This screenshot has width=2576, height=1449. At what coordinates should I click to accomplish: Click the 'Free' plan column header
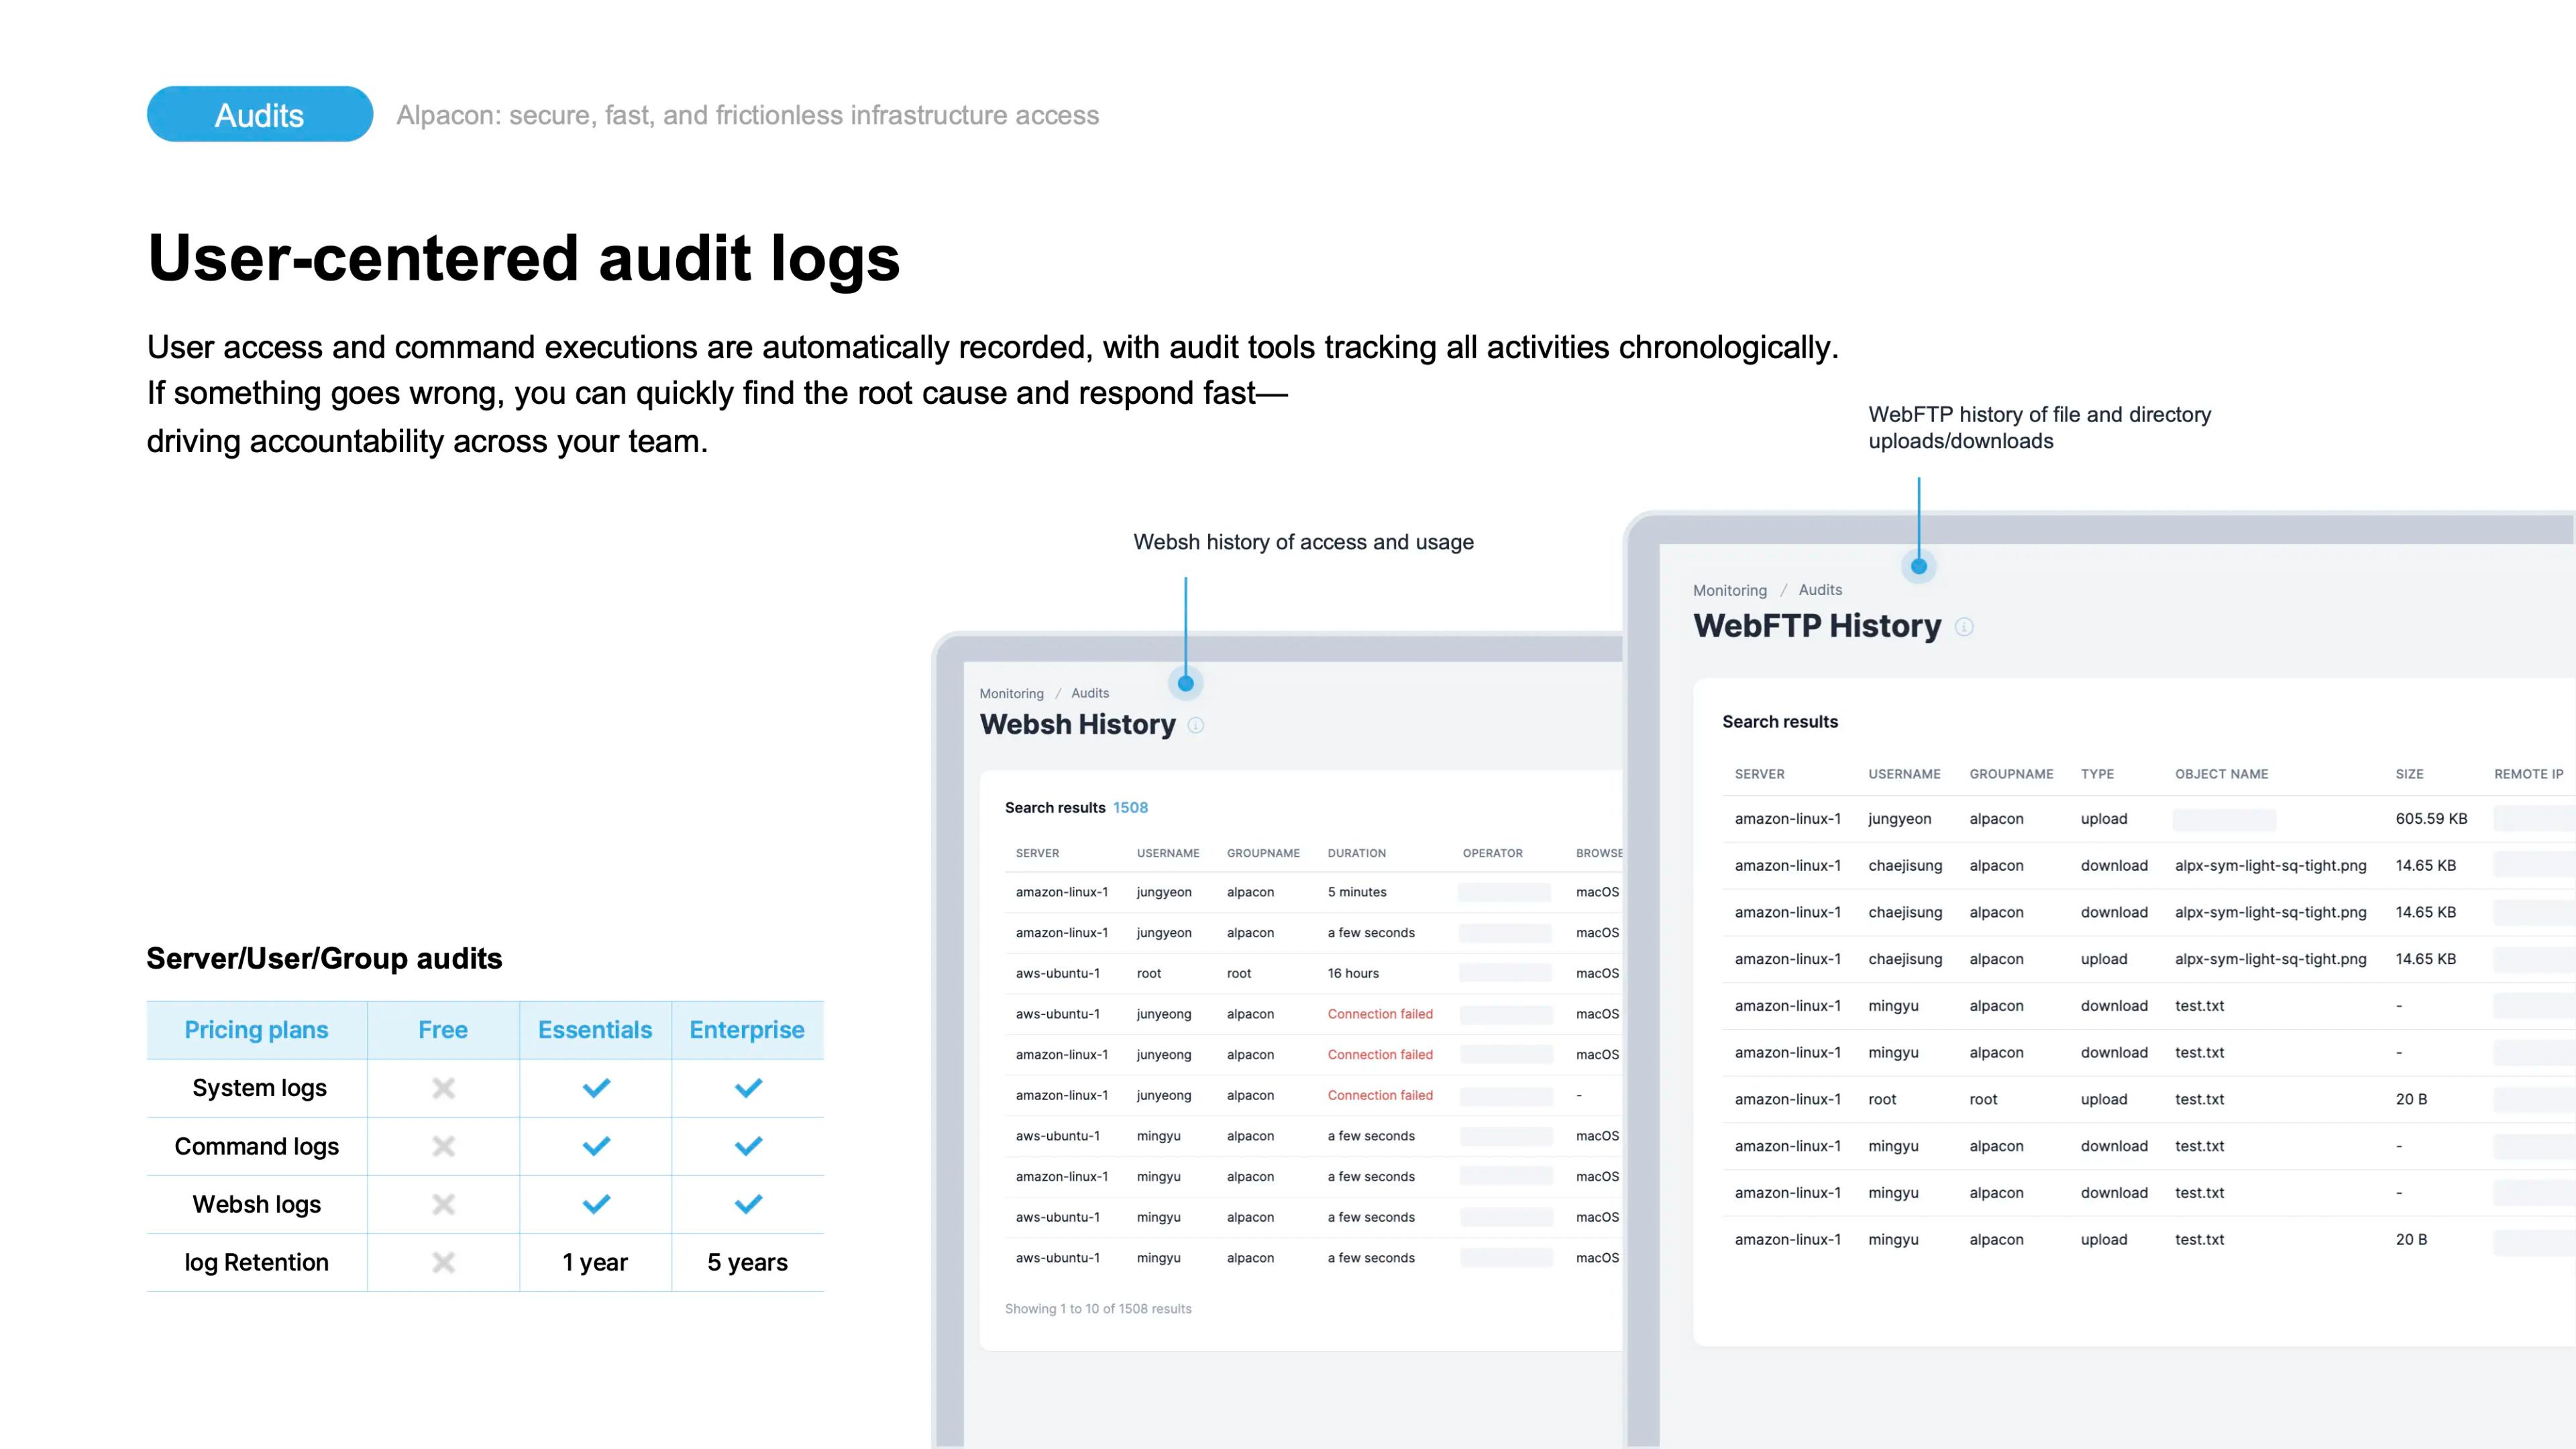443,1030
